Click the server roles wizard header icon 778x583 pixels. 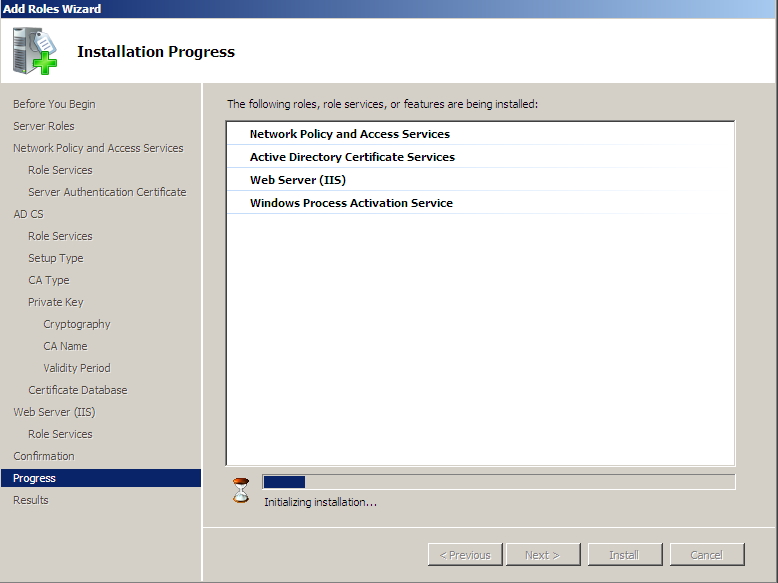click(x=35, y=52)
